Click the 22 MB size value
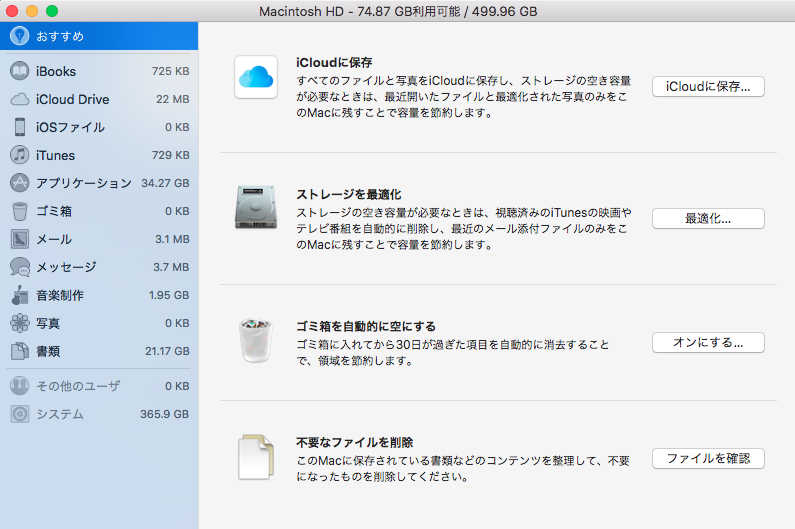 172,99
